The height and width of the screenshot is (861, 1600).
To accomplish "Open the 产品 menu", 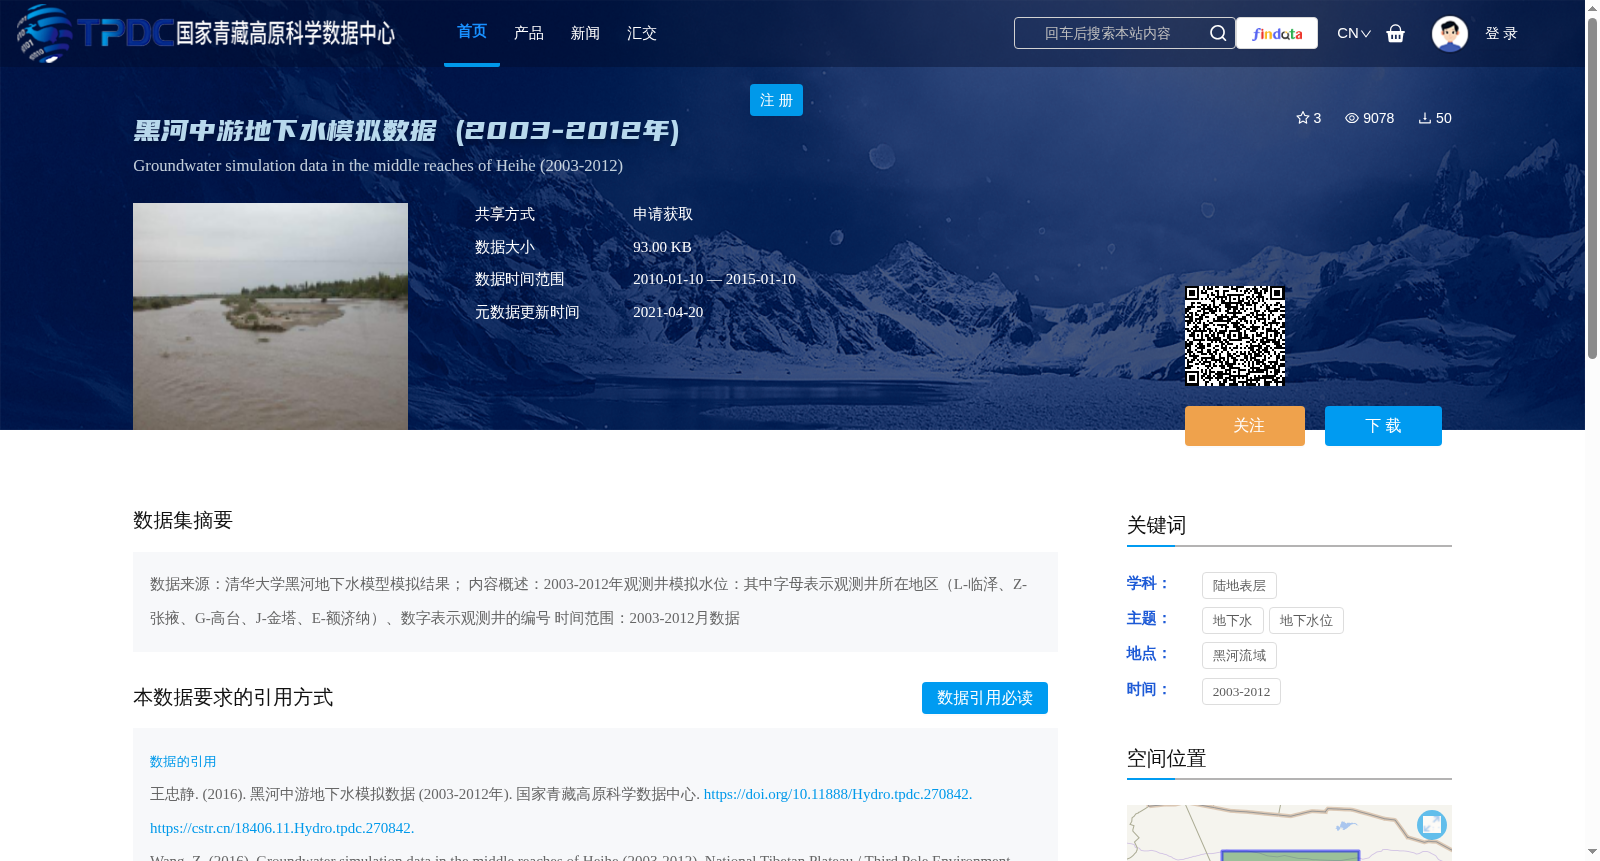I will (529, 33).
